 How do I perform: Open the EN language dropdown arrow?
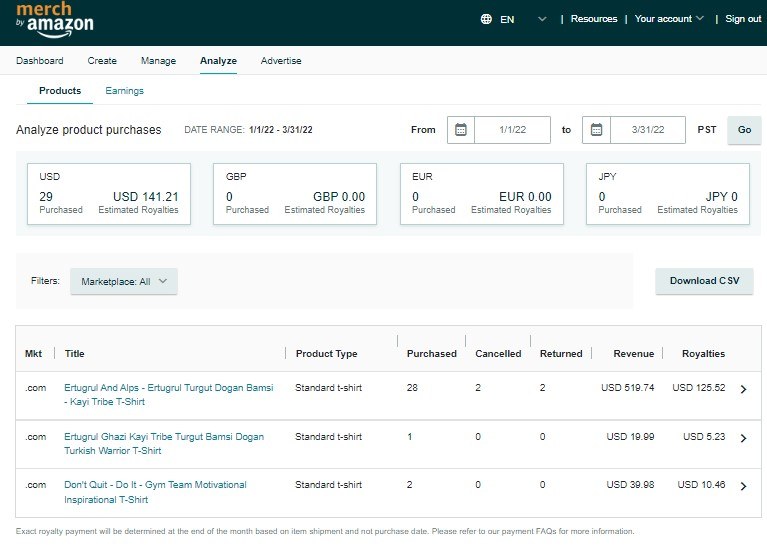(x=541, y=19)
